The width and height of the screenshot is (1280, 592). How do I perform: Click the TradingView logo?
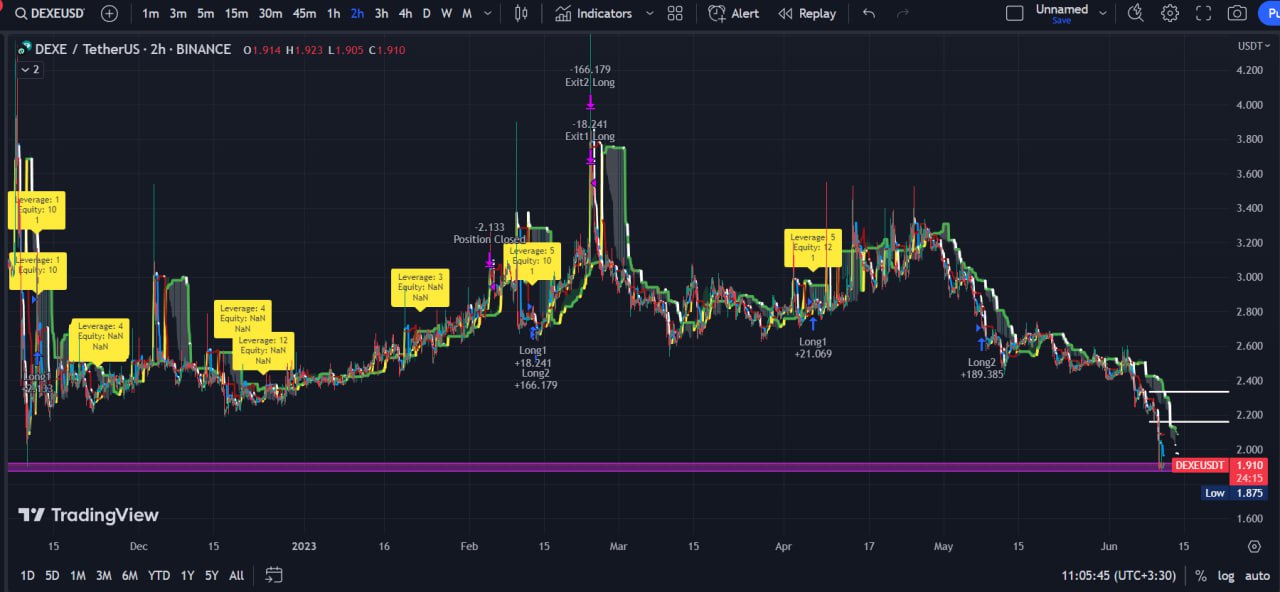click(x=88, y=515)
